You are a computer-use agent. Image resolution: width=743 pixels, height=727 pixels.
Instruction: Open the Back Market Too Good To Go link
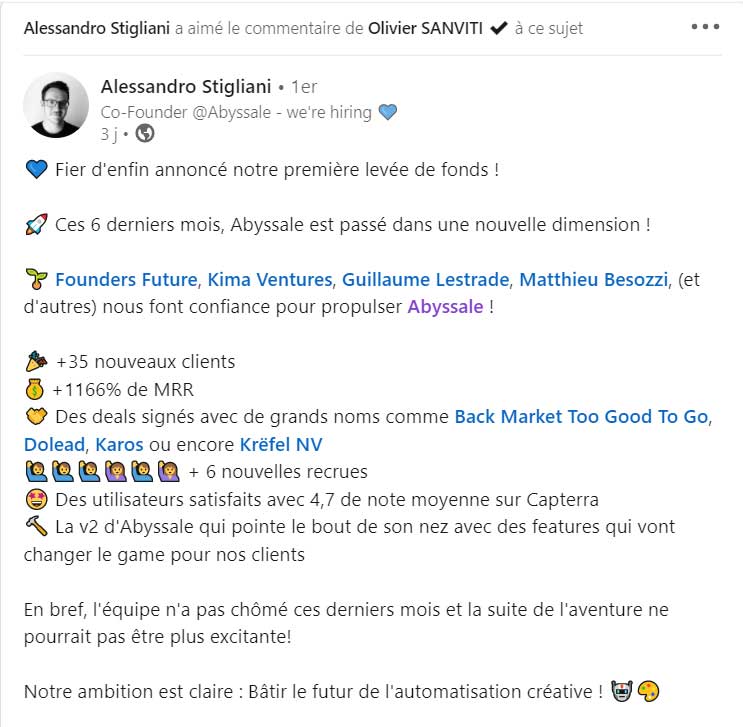pos(581,417)
